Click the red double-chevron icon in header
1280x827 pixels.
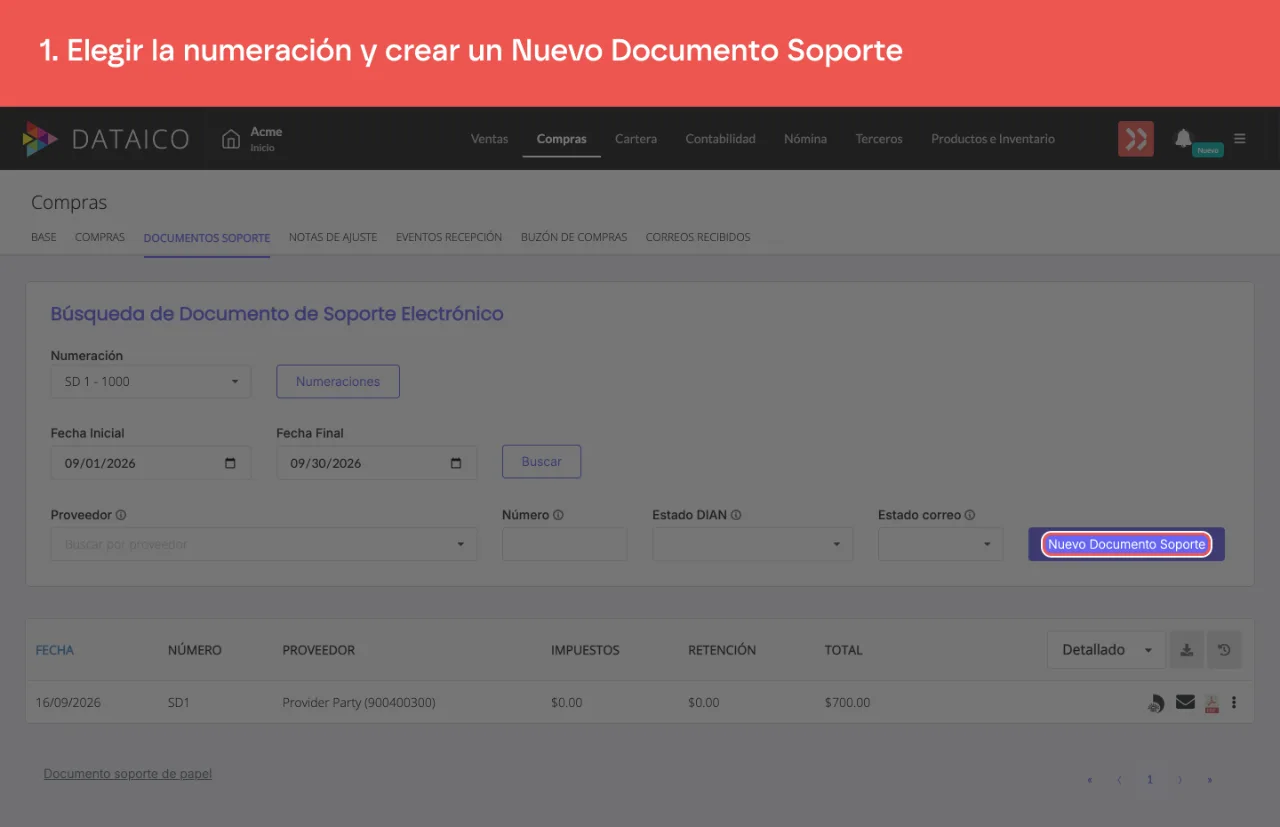[x=1136, y=139]
